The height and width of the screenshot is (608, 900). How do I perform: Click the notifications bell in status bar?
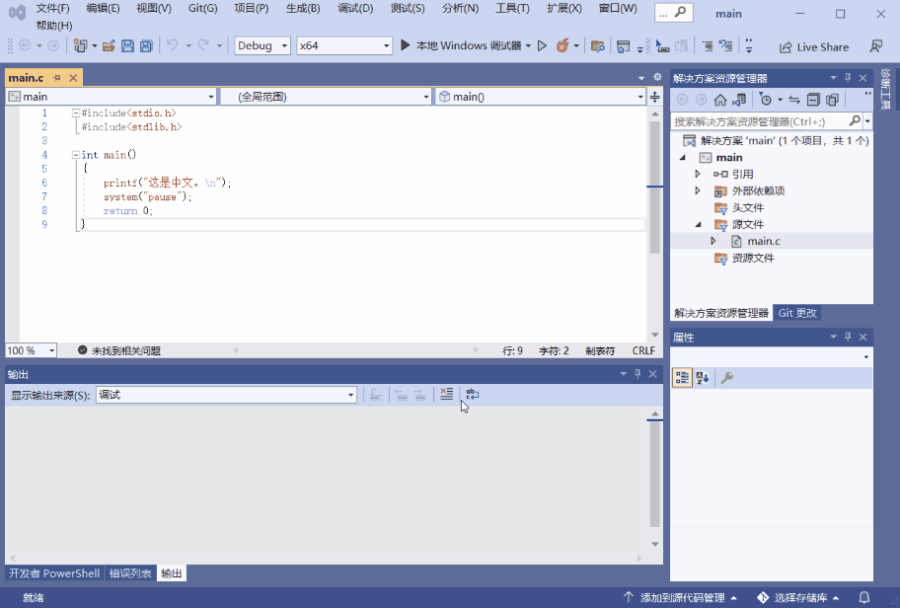864,598
